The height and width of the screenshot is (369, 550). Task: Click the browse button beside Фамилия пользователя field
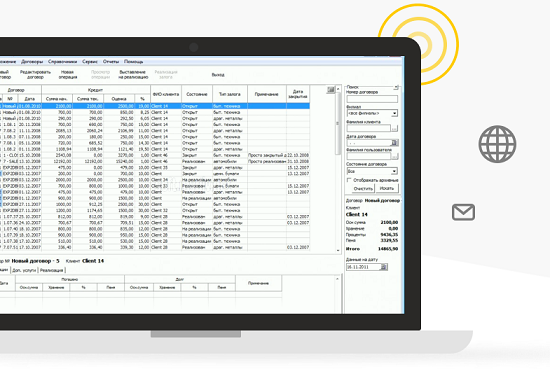pos(395,156)
